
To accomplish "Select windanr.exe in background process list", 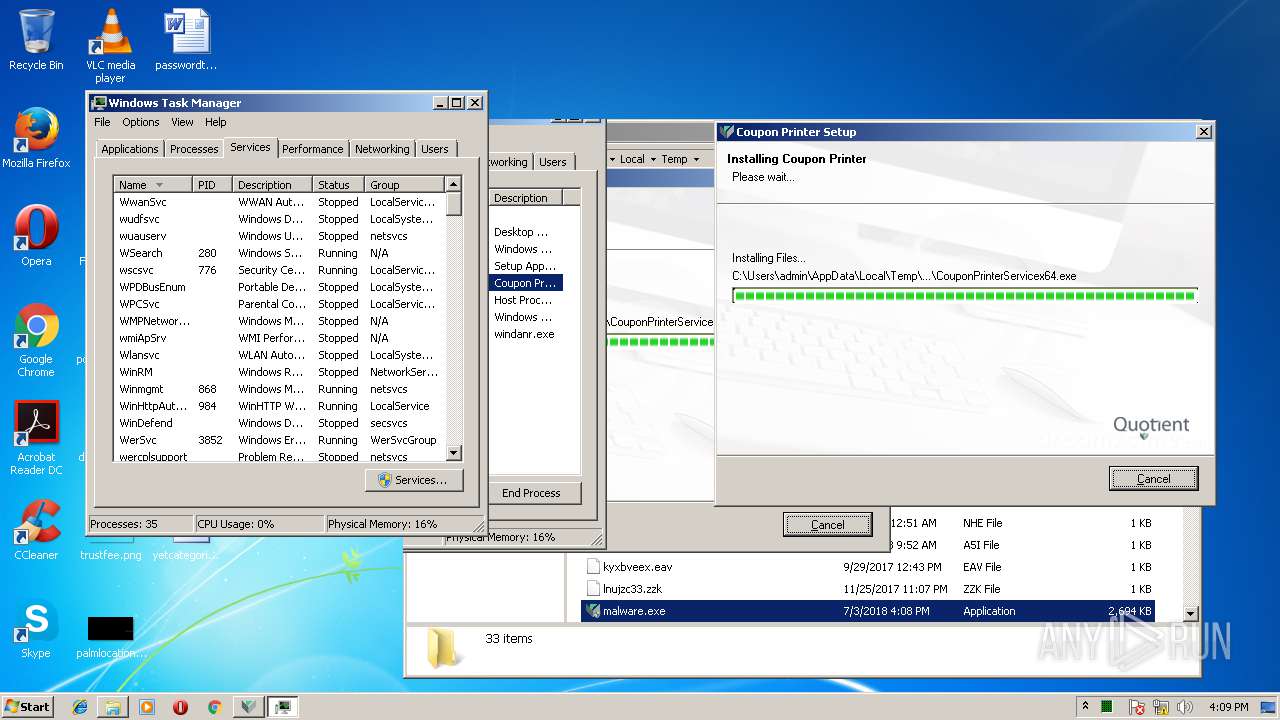I will [x=524, y=334].
